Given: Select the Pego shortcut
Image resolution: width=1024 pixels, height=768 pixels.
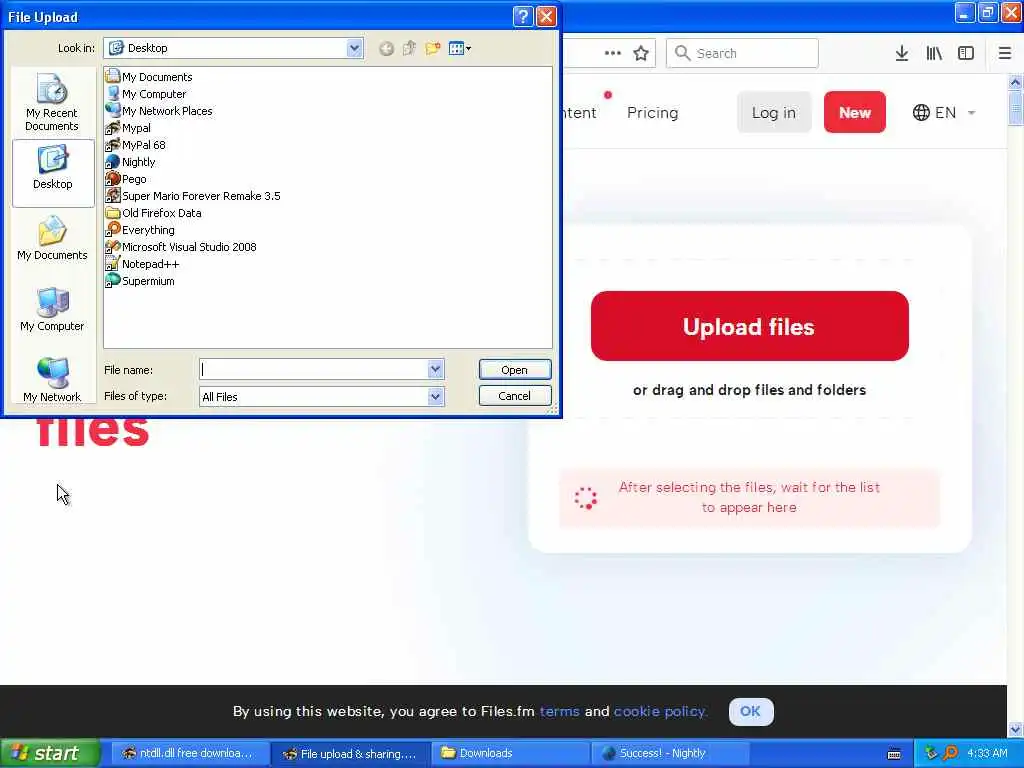Looking at the screenshot, I should point(127,179).
